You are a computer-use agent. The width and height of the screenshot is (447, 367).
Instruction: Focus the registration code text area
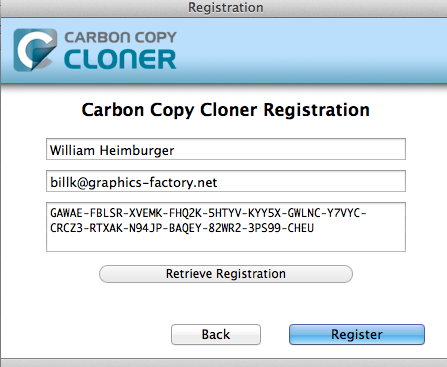point(226,227)
